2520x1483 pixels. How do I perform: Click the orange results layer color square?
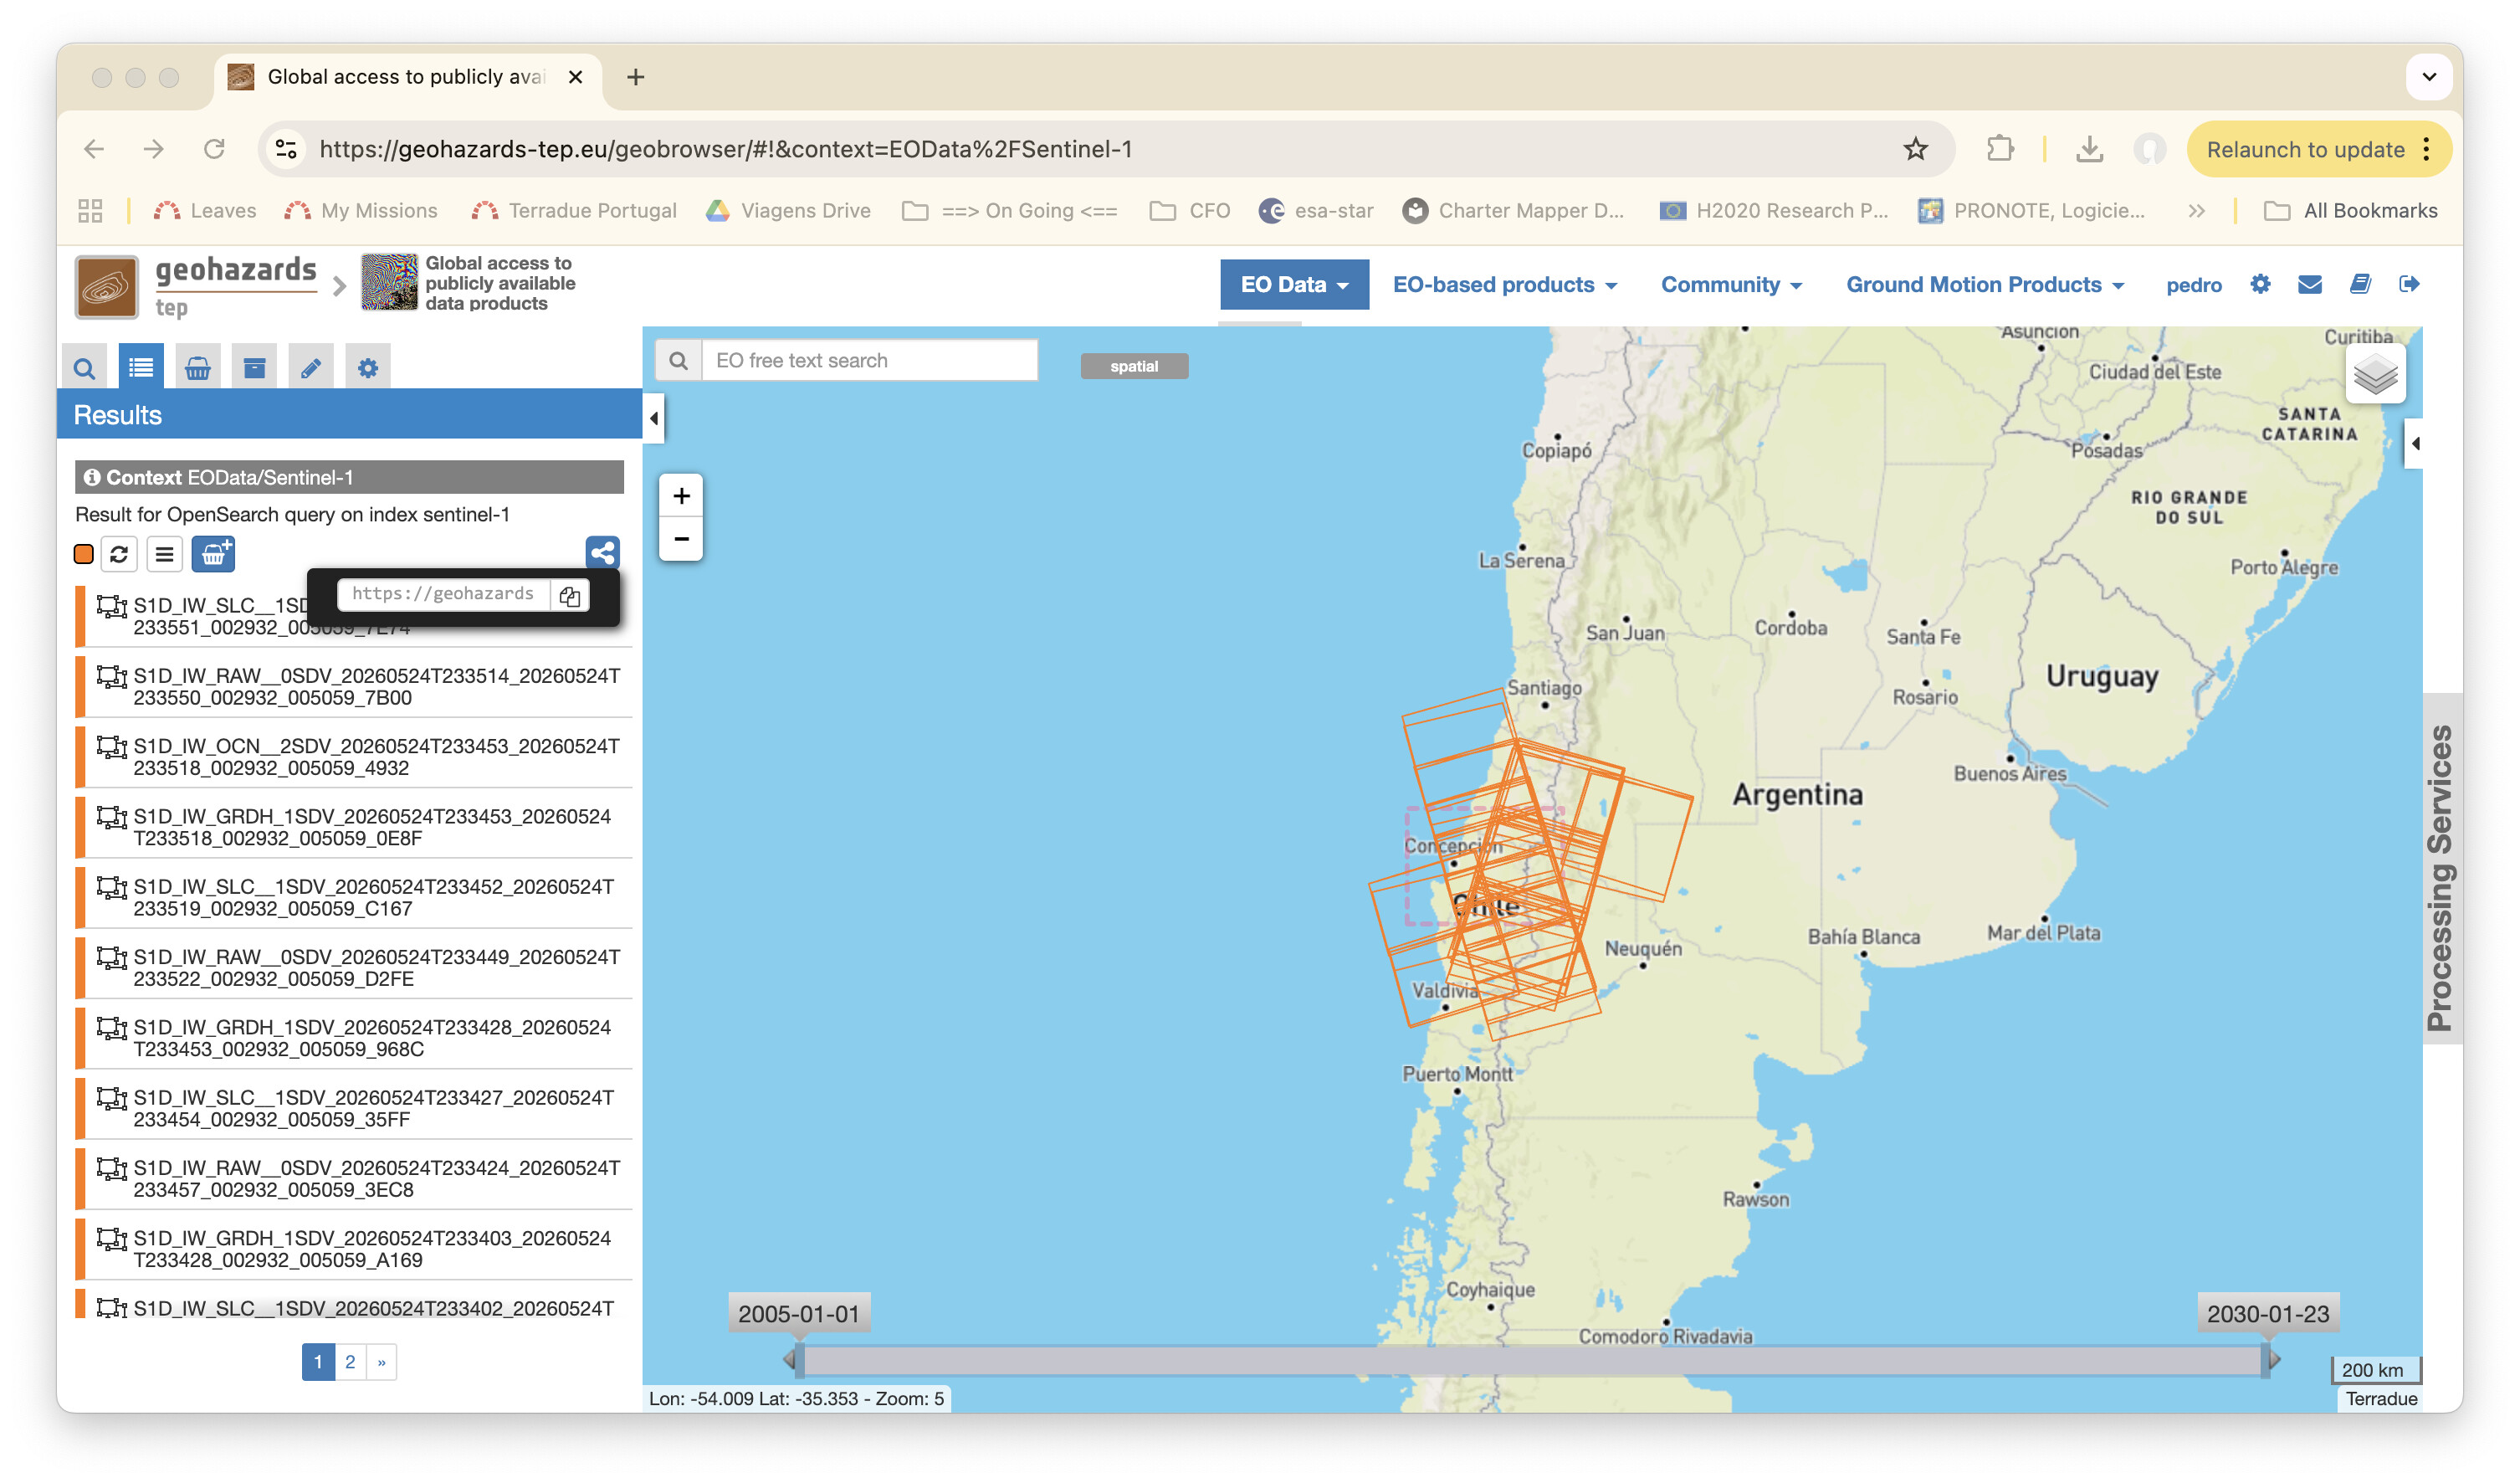point(84,554)
